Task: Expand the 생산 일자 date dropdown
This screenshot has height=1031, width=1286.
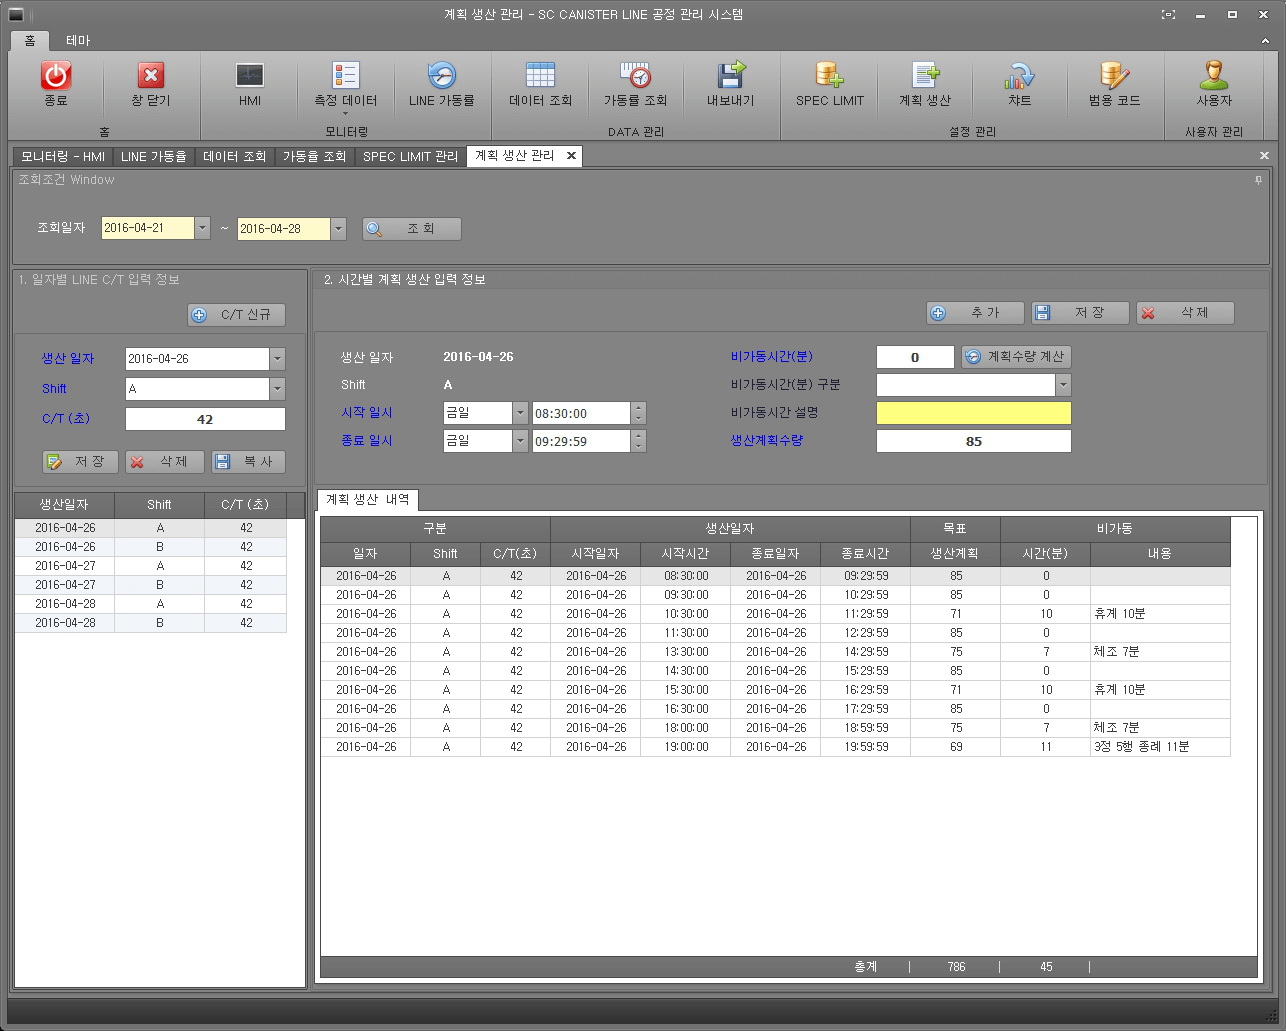Action: coord(277,359)
